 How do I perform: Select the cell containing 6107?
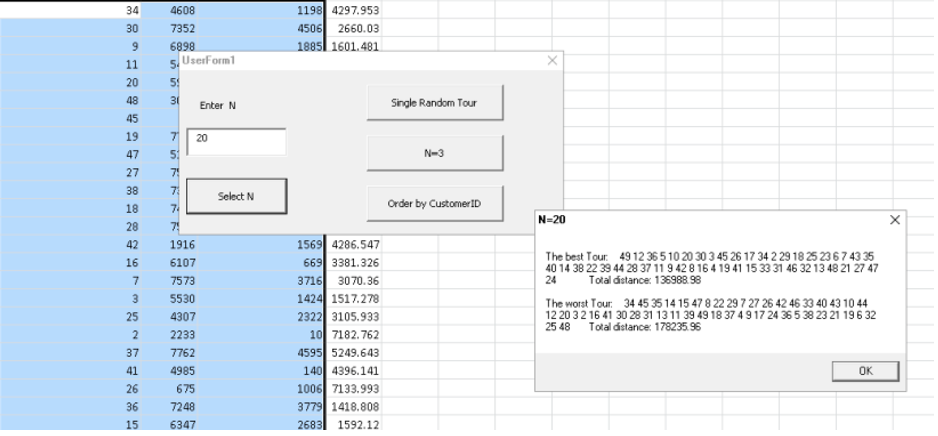click(170, 263)
